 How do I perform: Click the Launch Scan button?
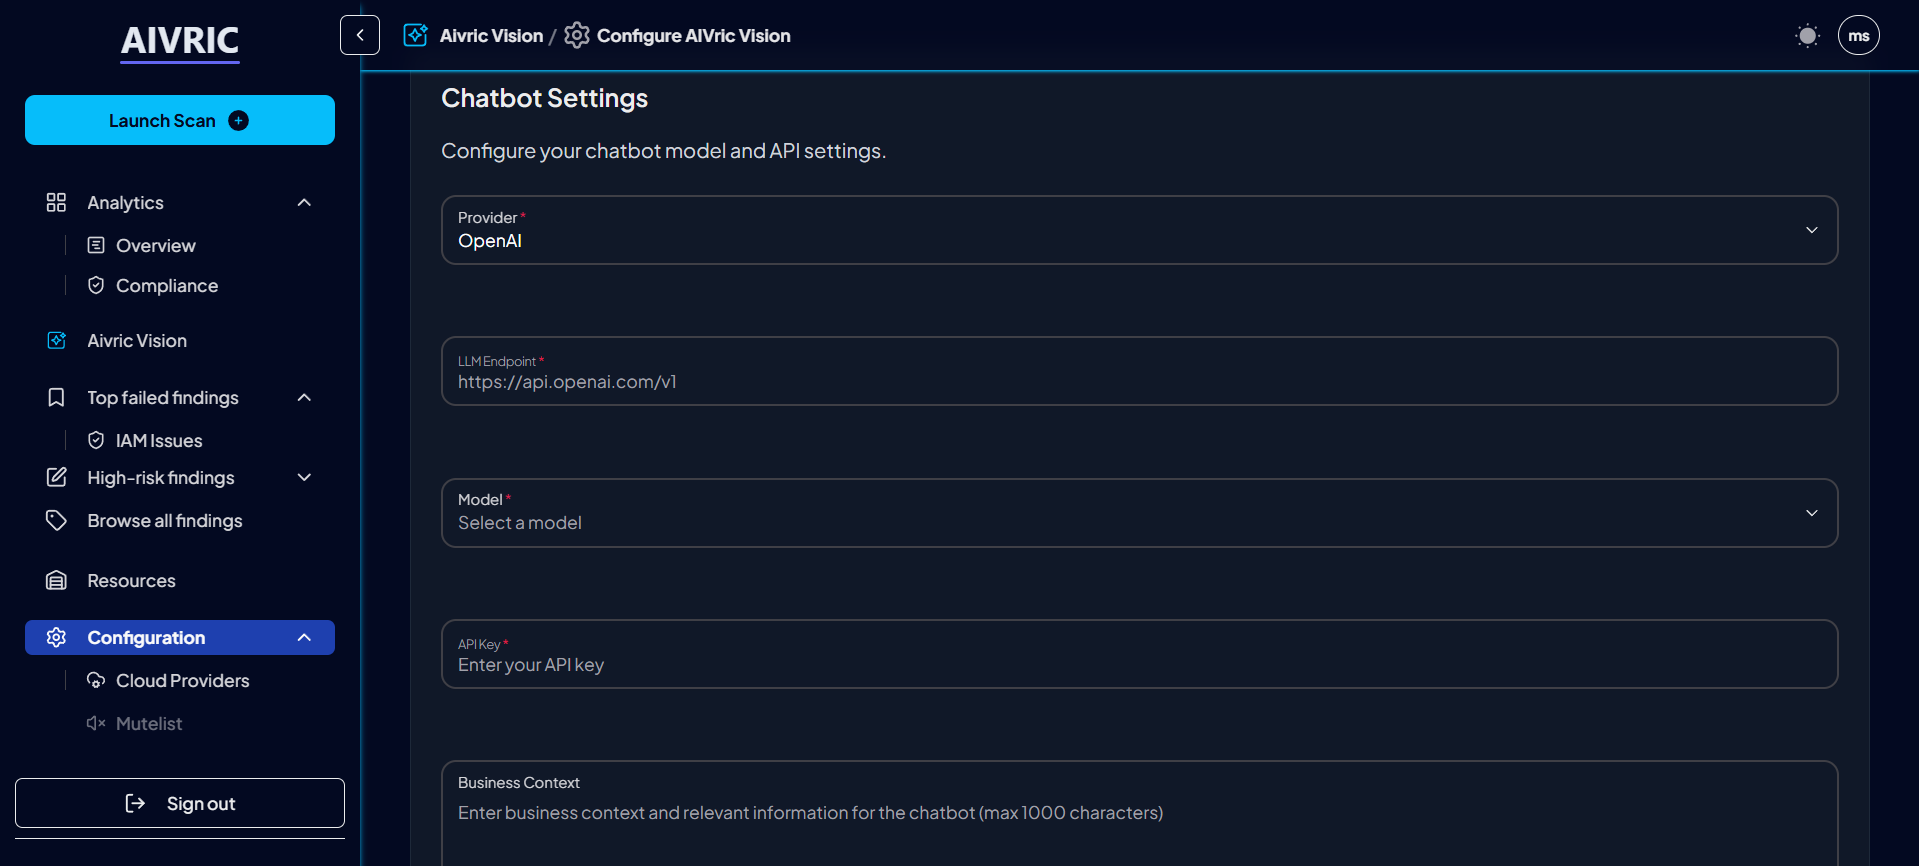180,120
